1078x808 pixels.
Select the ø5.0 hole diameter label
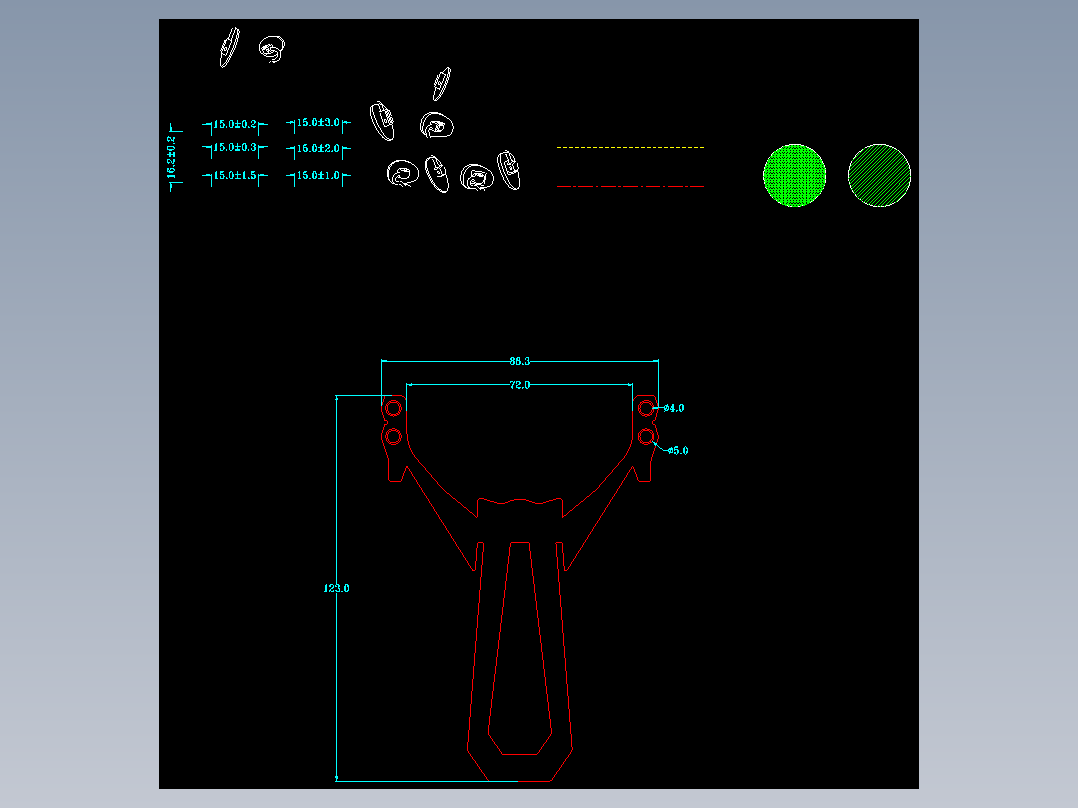(678, 450)
